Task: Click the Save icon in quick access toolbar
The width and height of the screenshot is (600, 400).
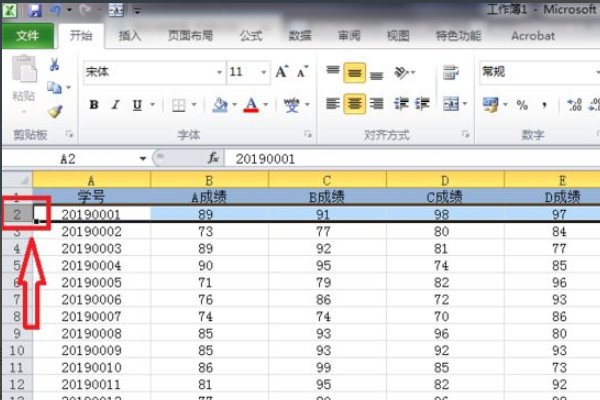Action: [35, 10]
